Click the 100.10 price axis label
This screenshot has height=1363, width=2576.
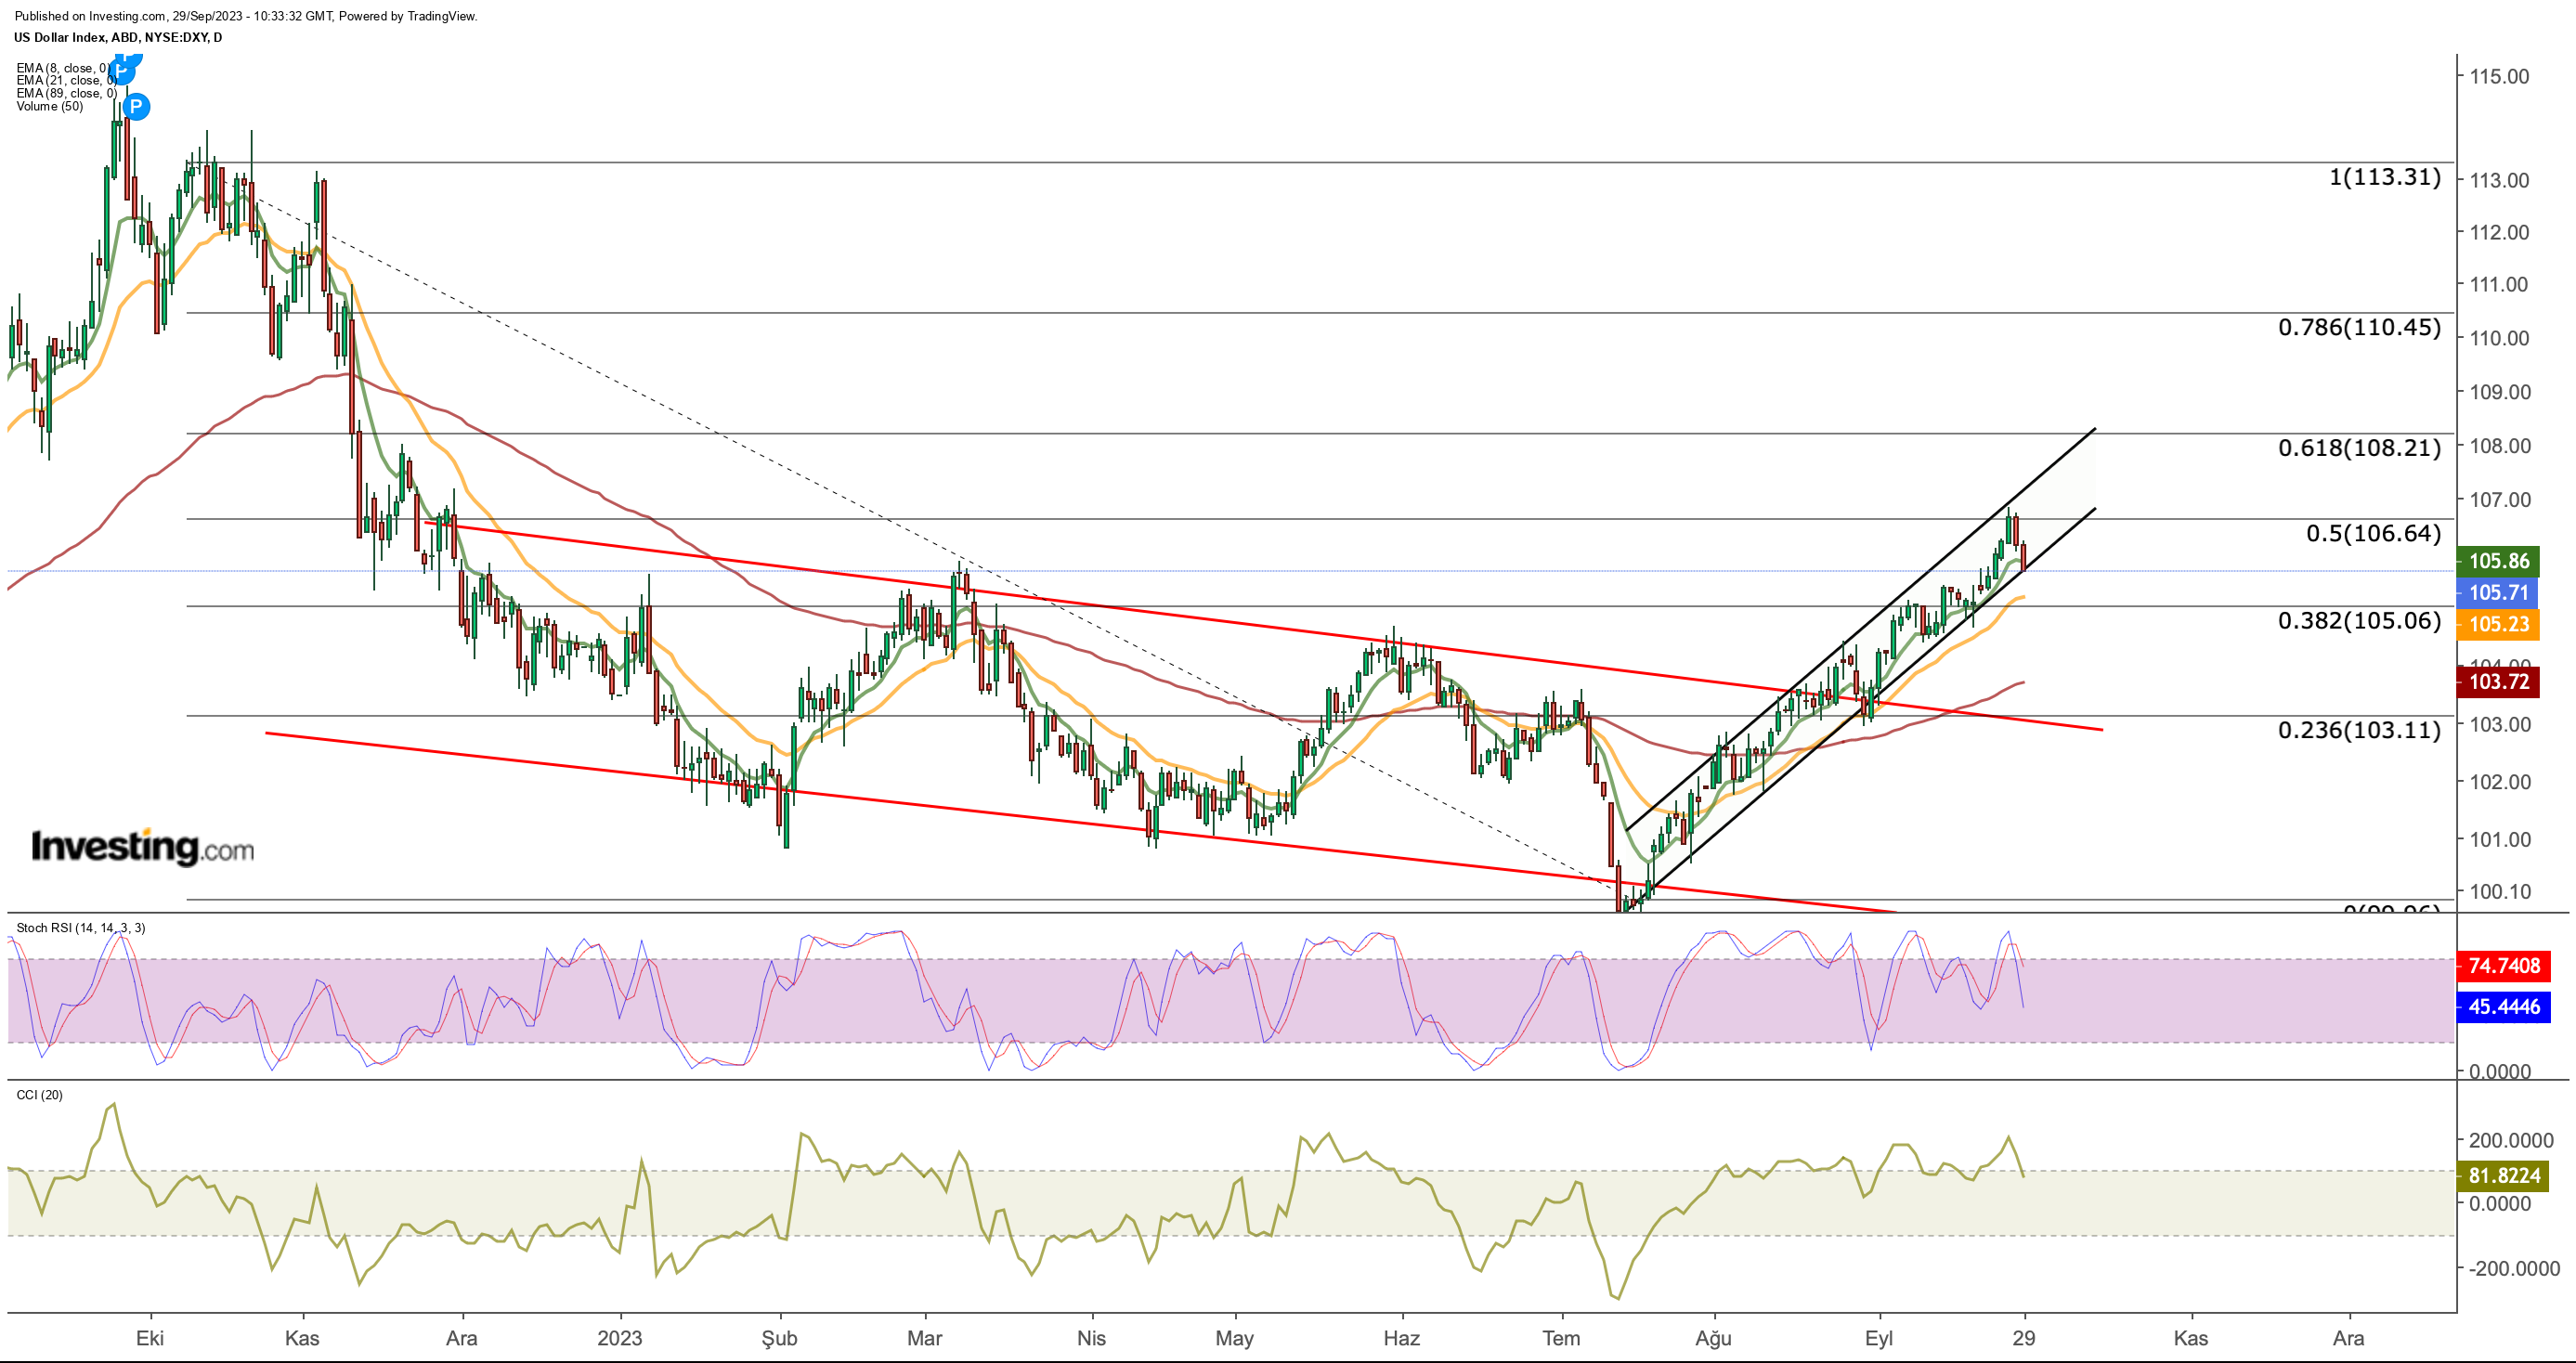point(2499,892)
